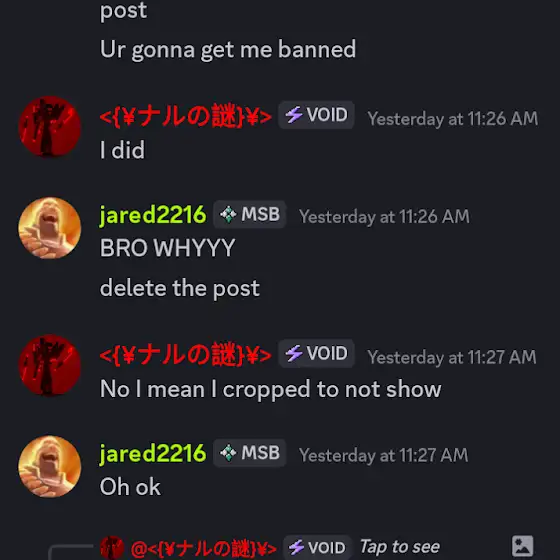Tap jared2216's avatar beside "Oh ok"
Viewport: 560px width, 560px height.
[x=50, y=466]
